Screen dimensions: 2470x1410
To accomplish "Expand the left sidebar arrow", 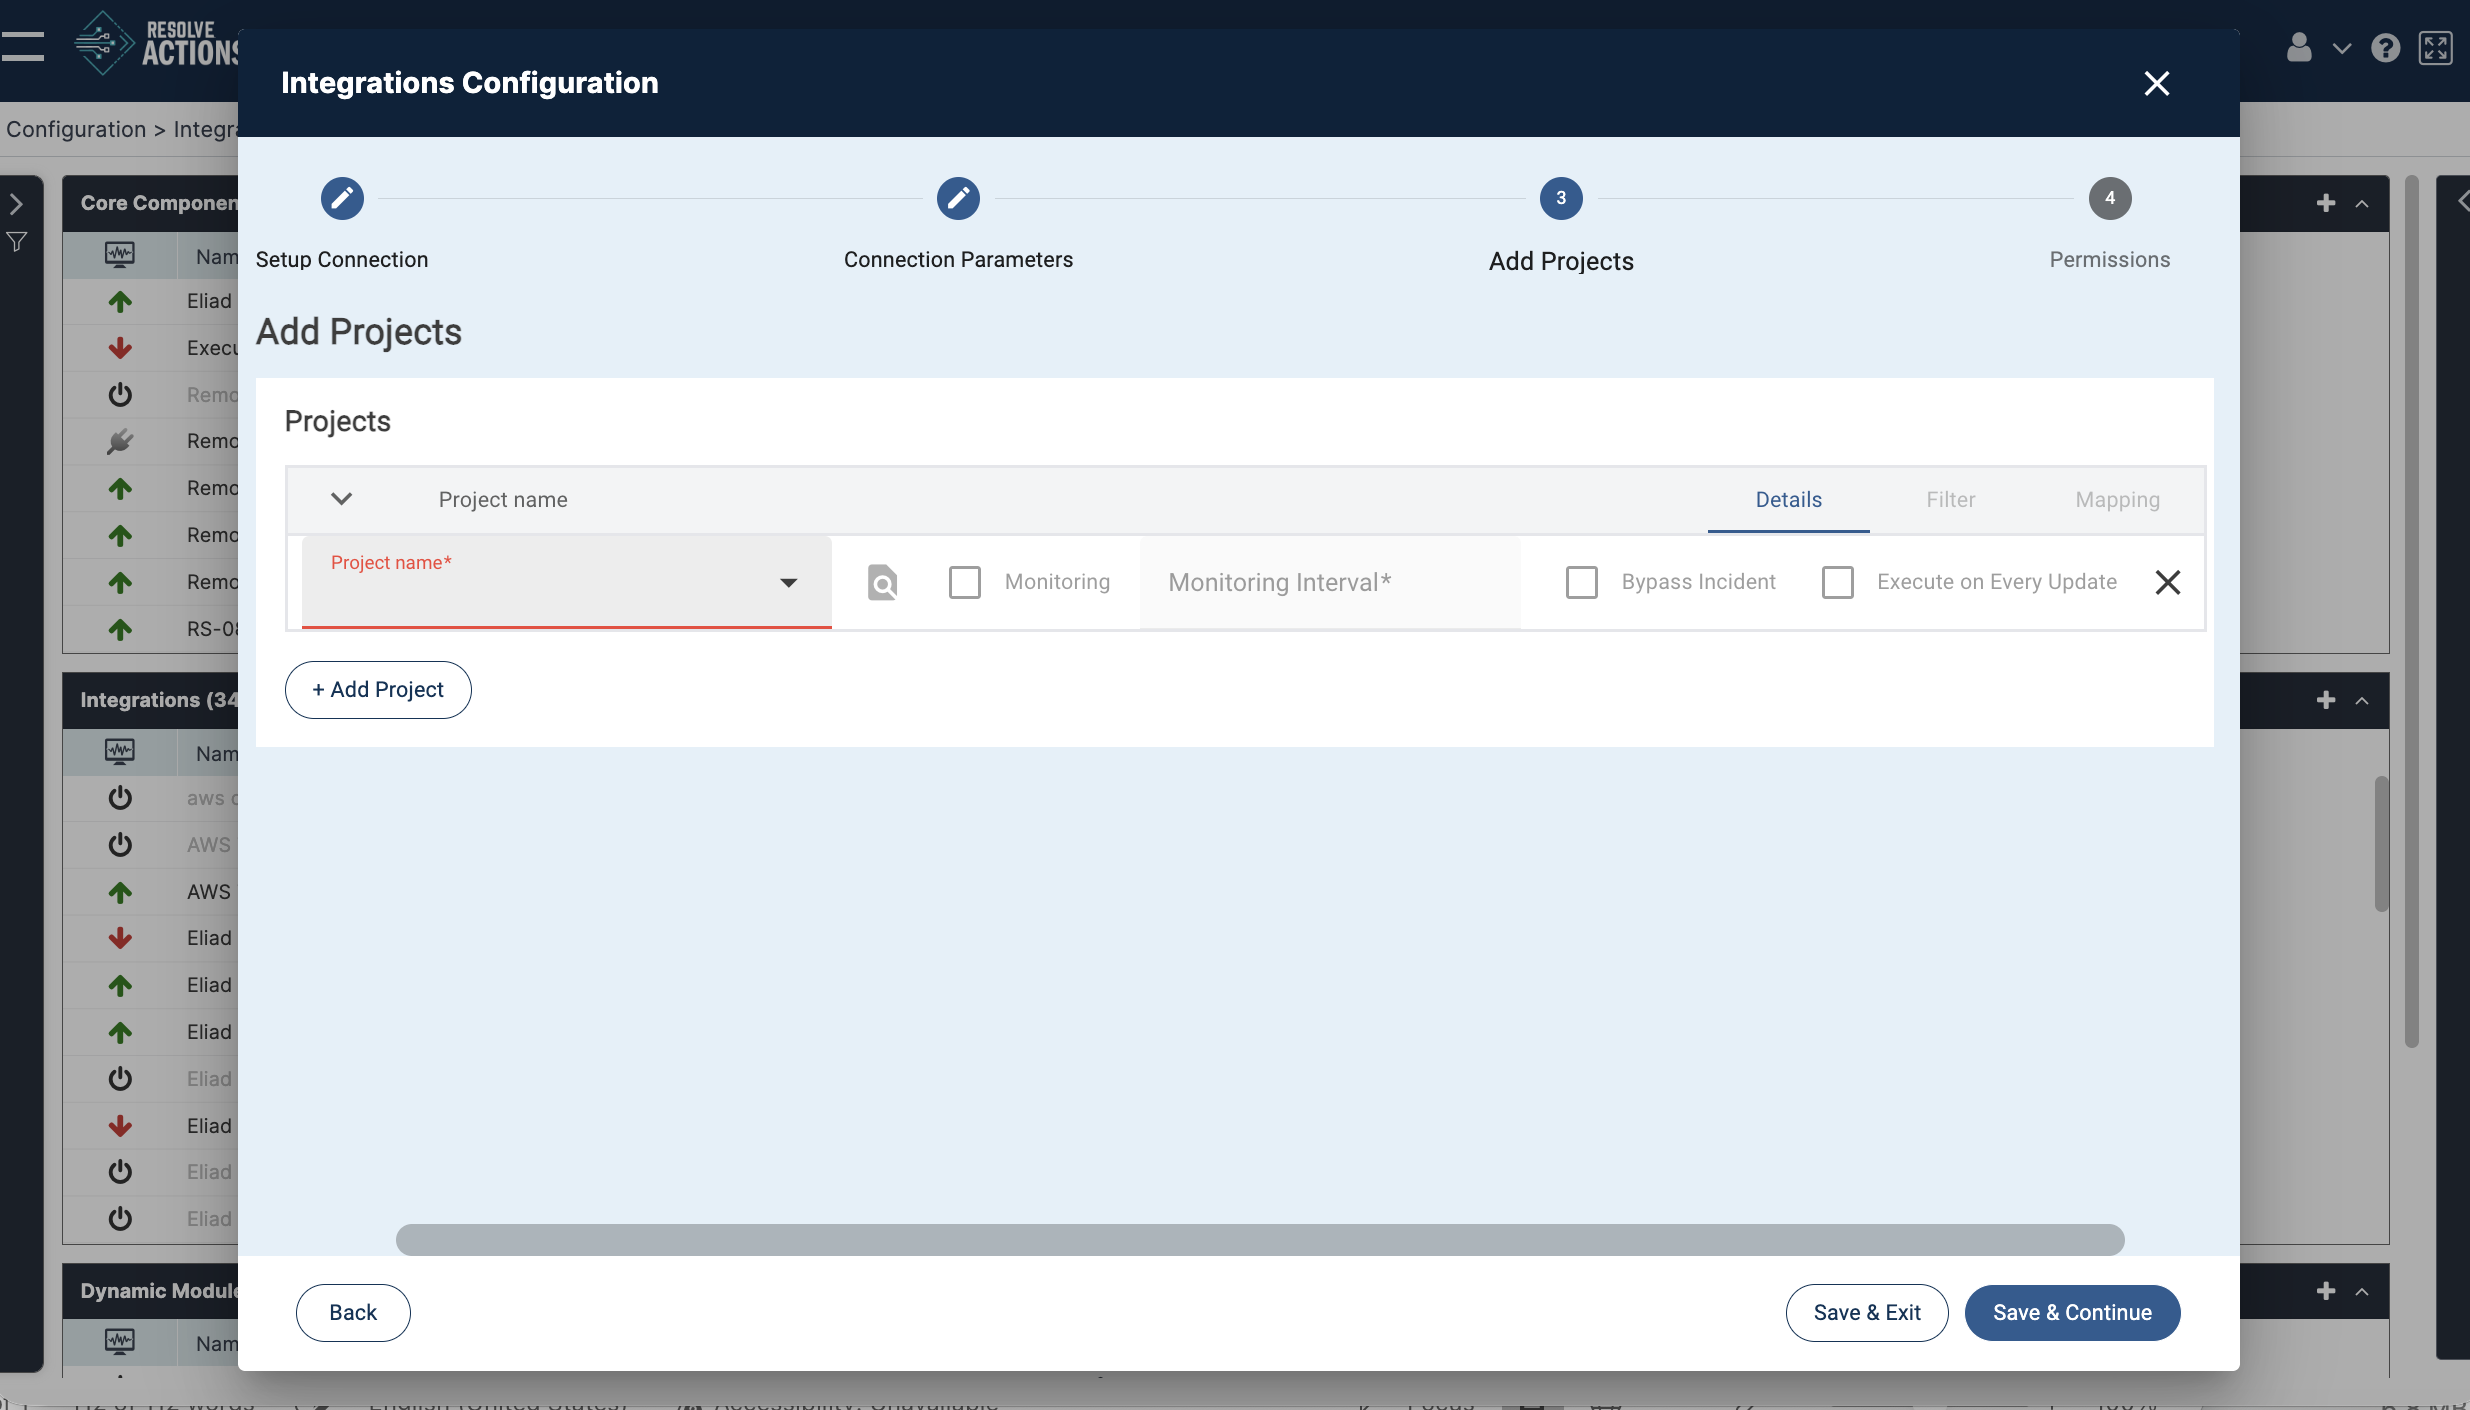I will tap(16, 204).
